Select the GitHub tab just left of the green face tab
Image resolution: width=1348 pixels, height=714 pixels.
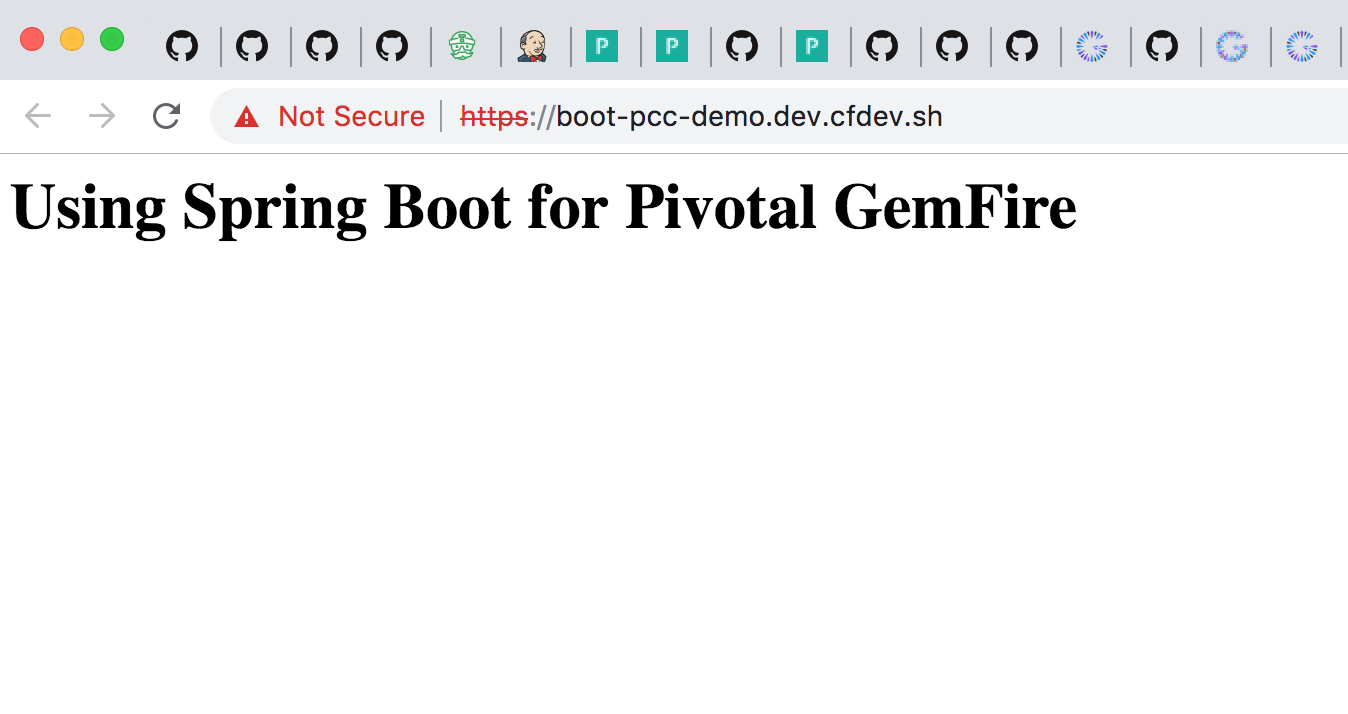392,46
